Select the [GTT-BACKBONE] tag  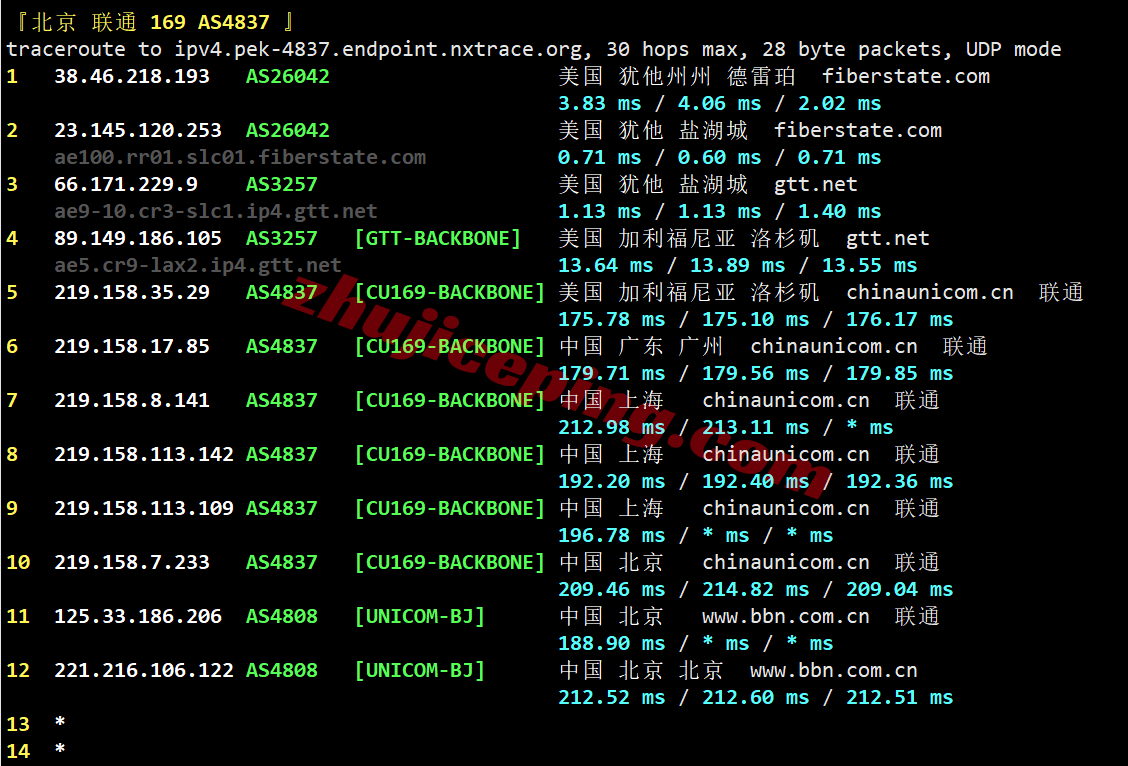click(437, 238)
